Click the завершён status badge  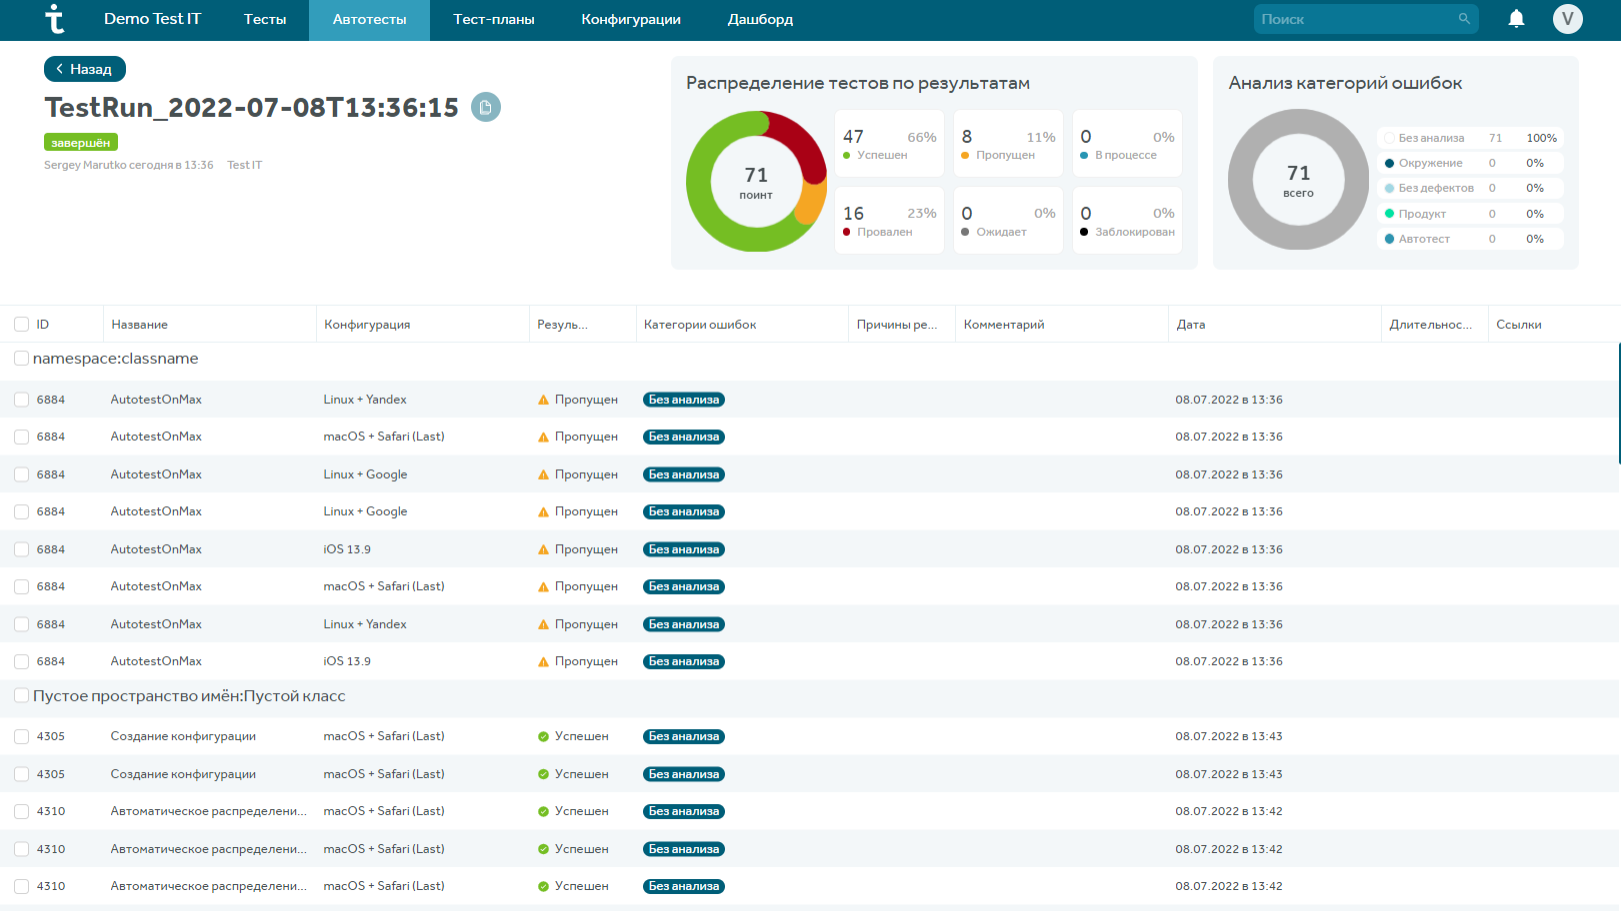pyautogui.click(x=81, y=143)
